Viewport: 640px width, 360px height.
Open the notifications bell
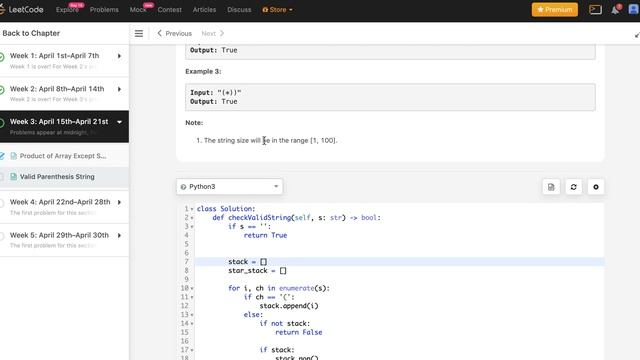click(x=615, y=10)
